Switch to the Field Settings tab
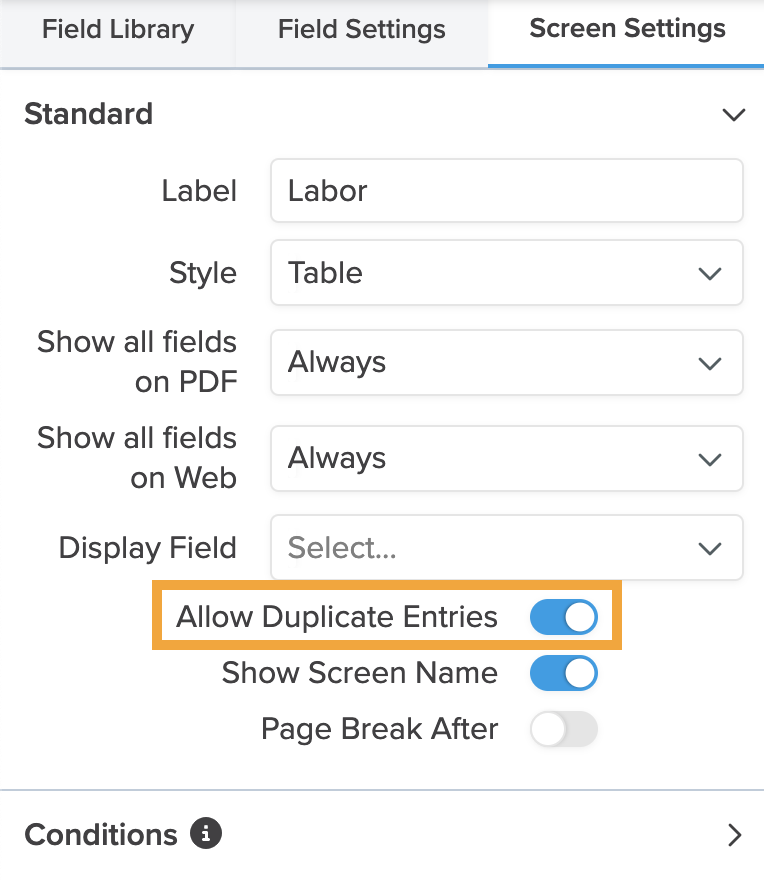Viewport: 764px width, 880px height. tap(362, 29)
